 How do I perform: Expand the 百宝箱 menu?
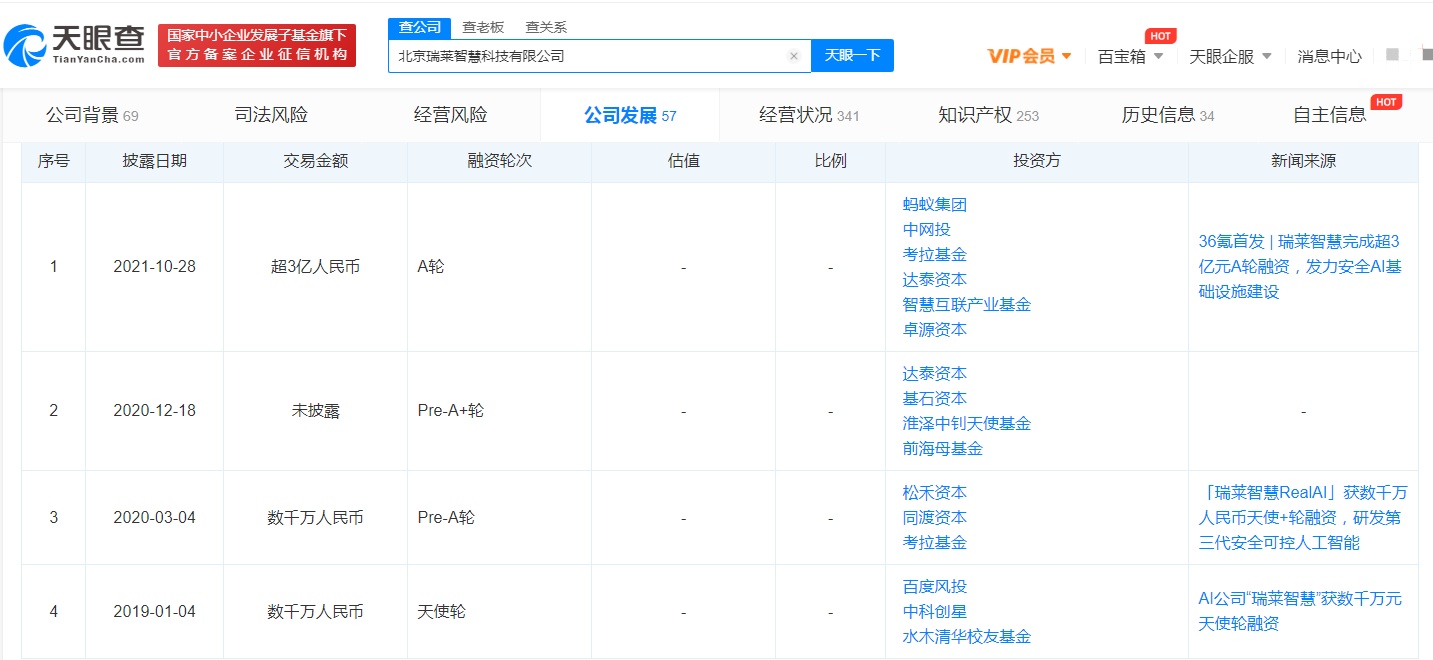coord(1130,56)
